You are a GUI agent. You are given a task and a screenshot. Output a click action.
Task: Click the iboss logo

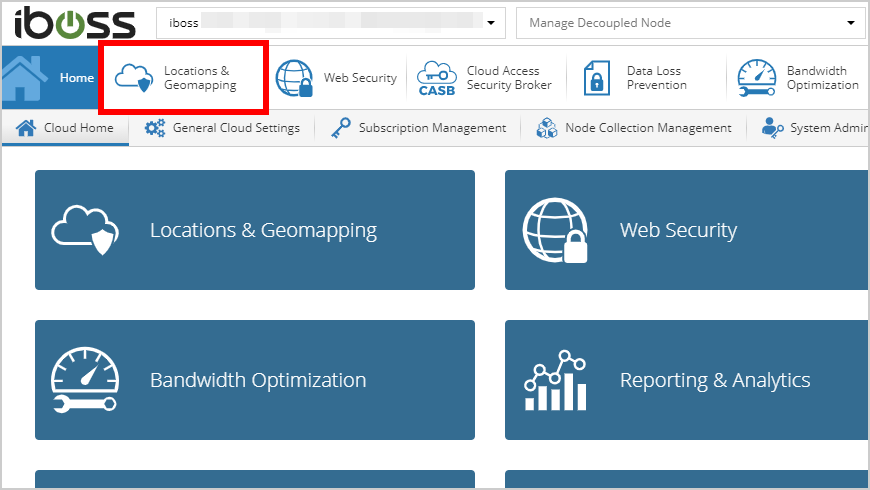75,23
